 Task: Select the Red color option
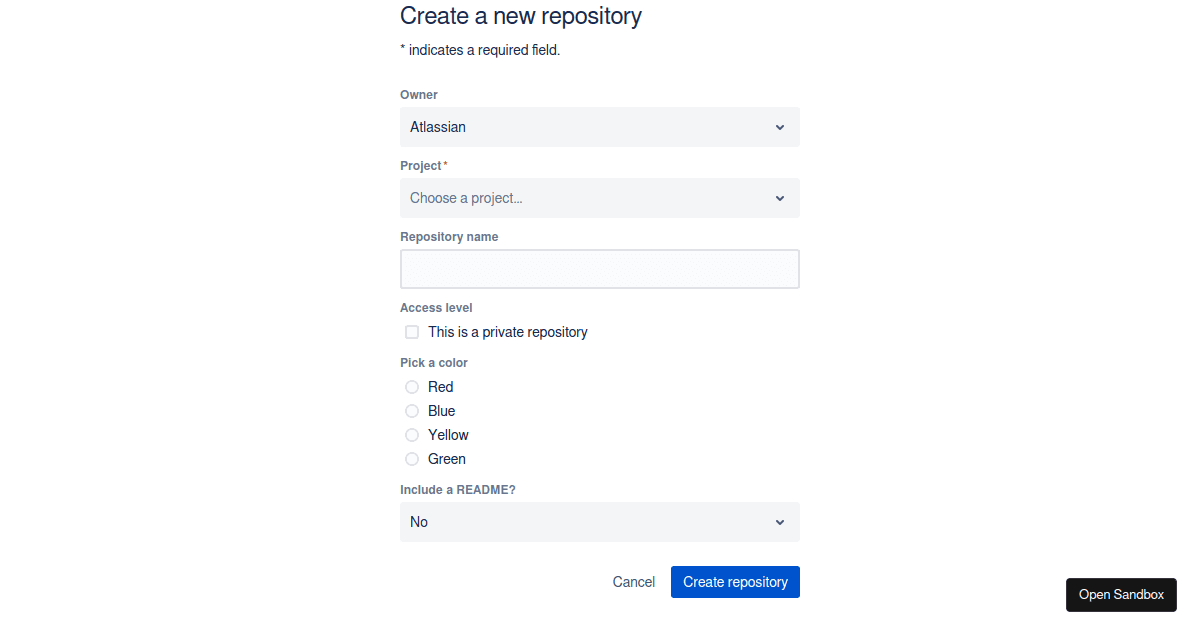coord(412,387)
